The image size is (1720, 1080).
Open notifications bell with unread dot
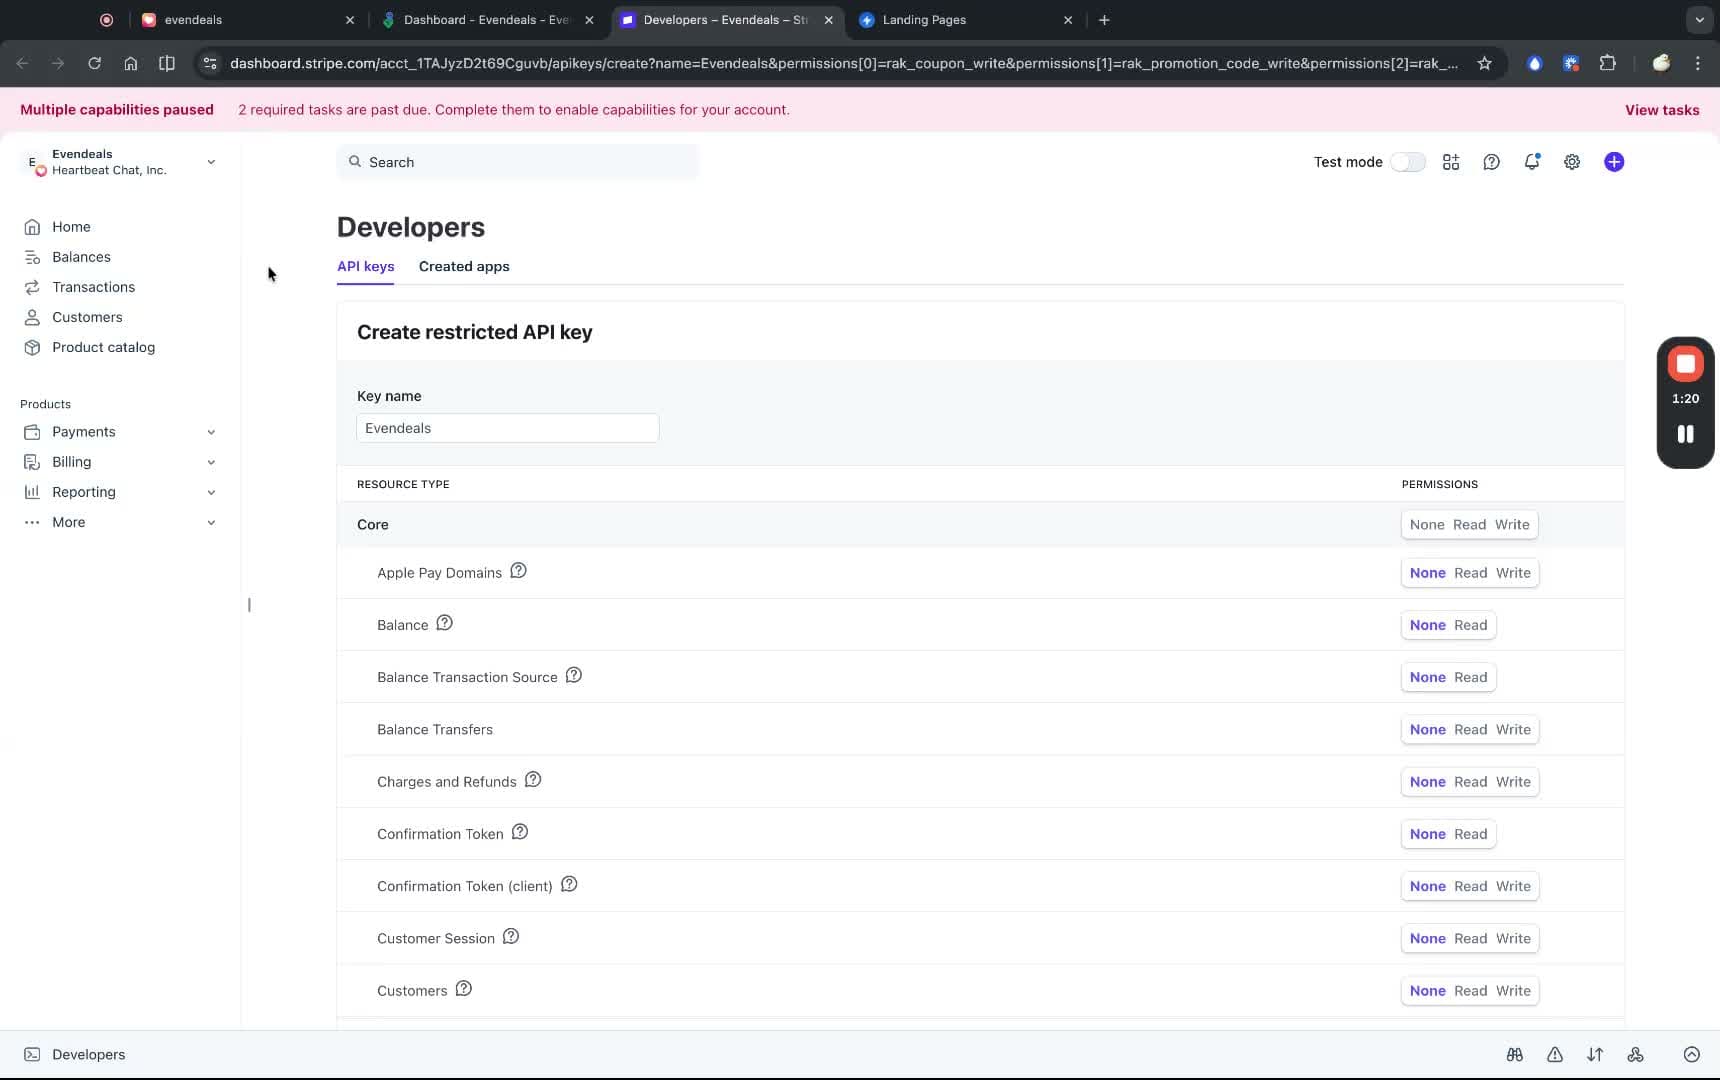(x=1532, y=162)
